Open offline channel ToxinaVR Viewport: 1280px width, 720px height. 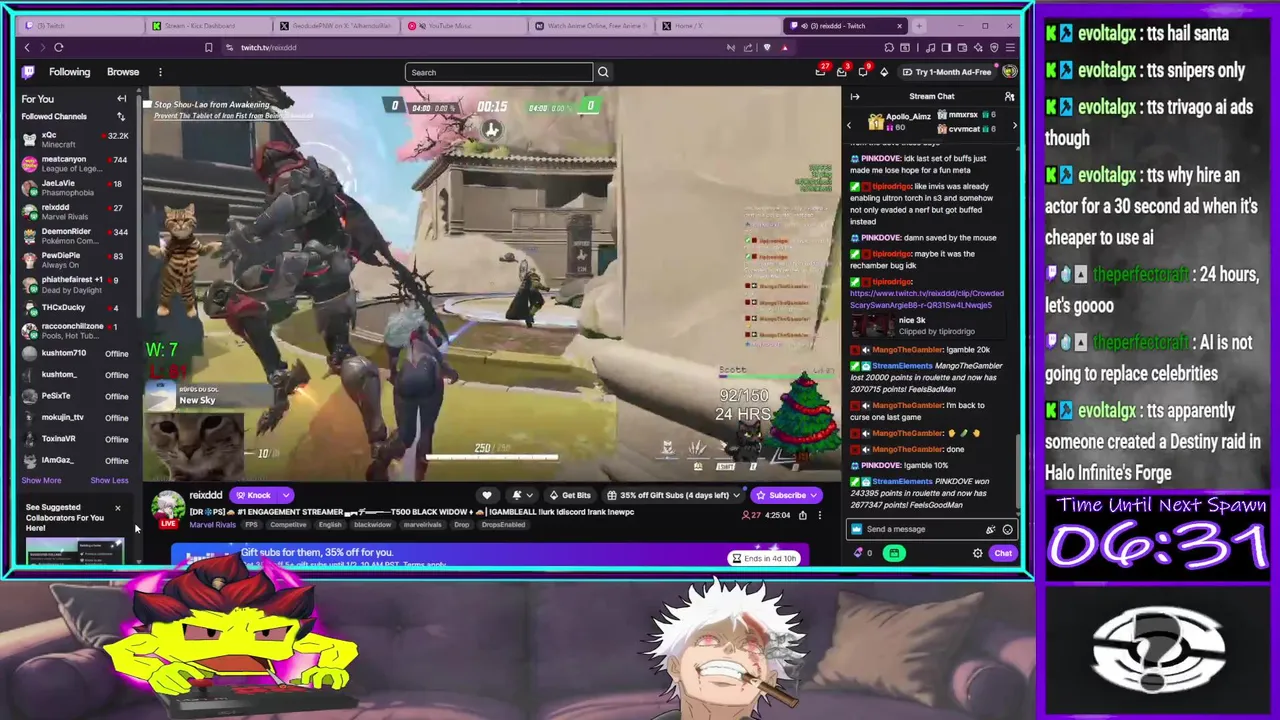(x=76, y=439)
